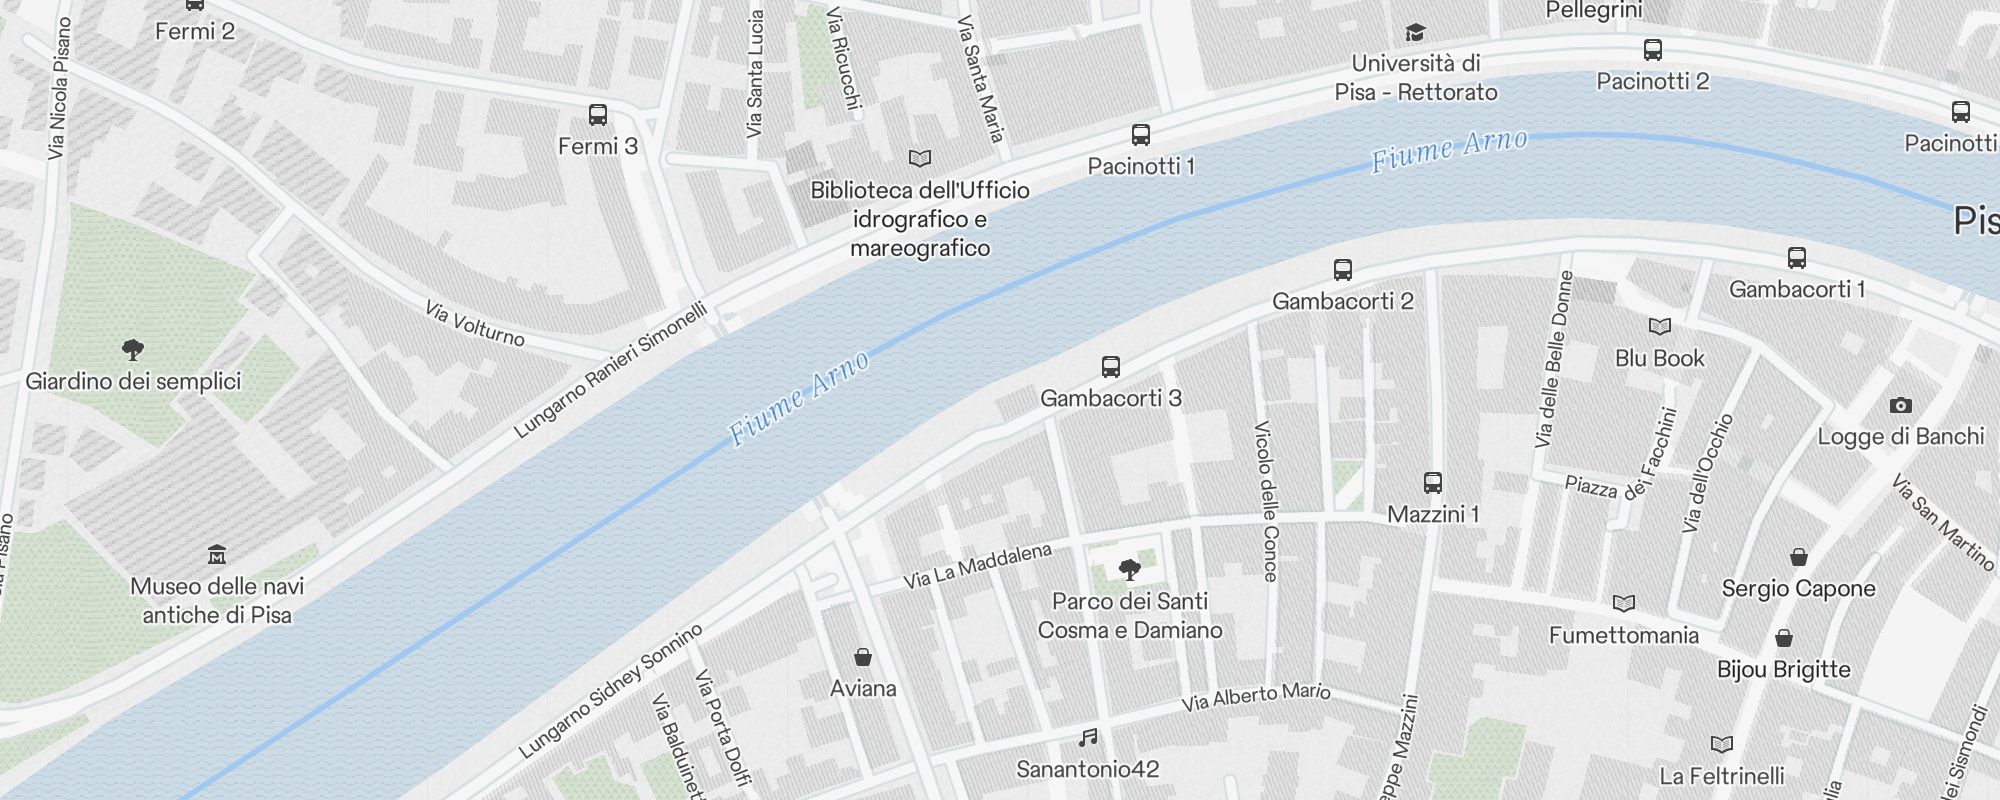2000x800 pixels.
Task: Click the Gambacorti 3 bus stop icon
Action: point(1111,367)
